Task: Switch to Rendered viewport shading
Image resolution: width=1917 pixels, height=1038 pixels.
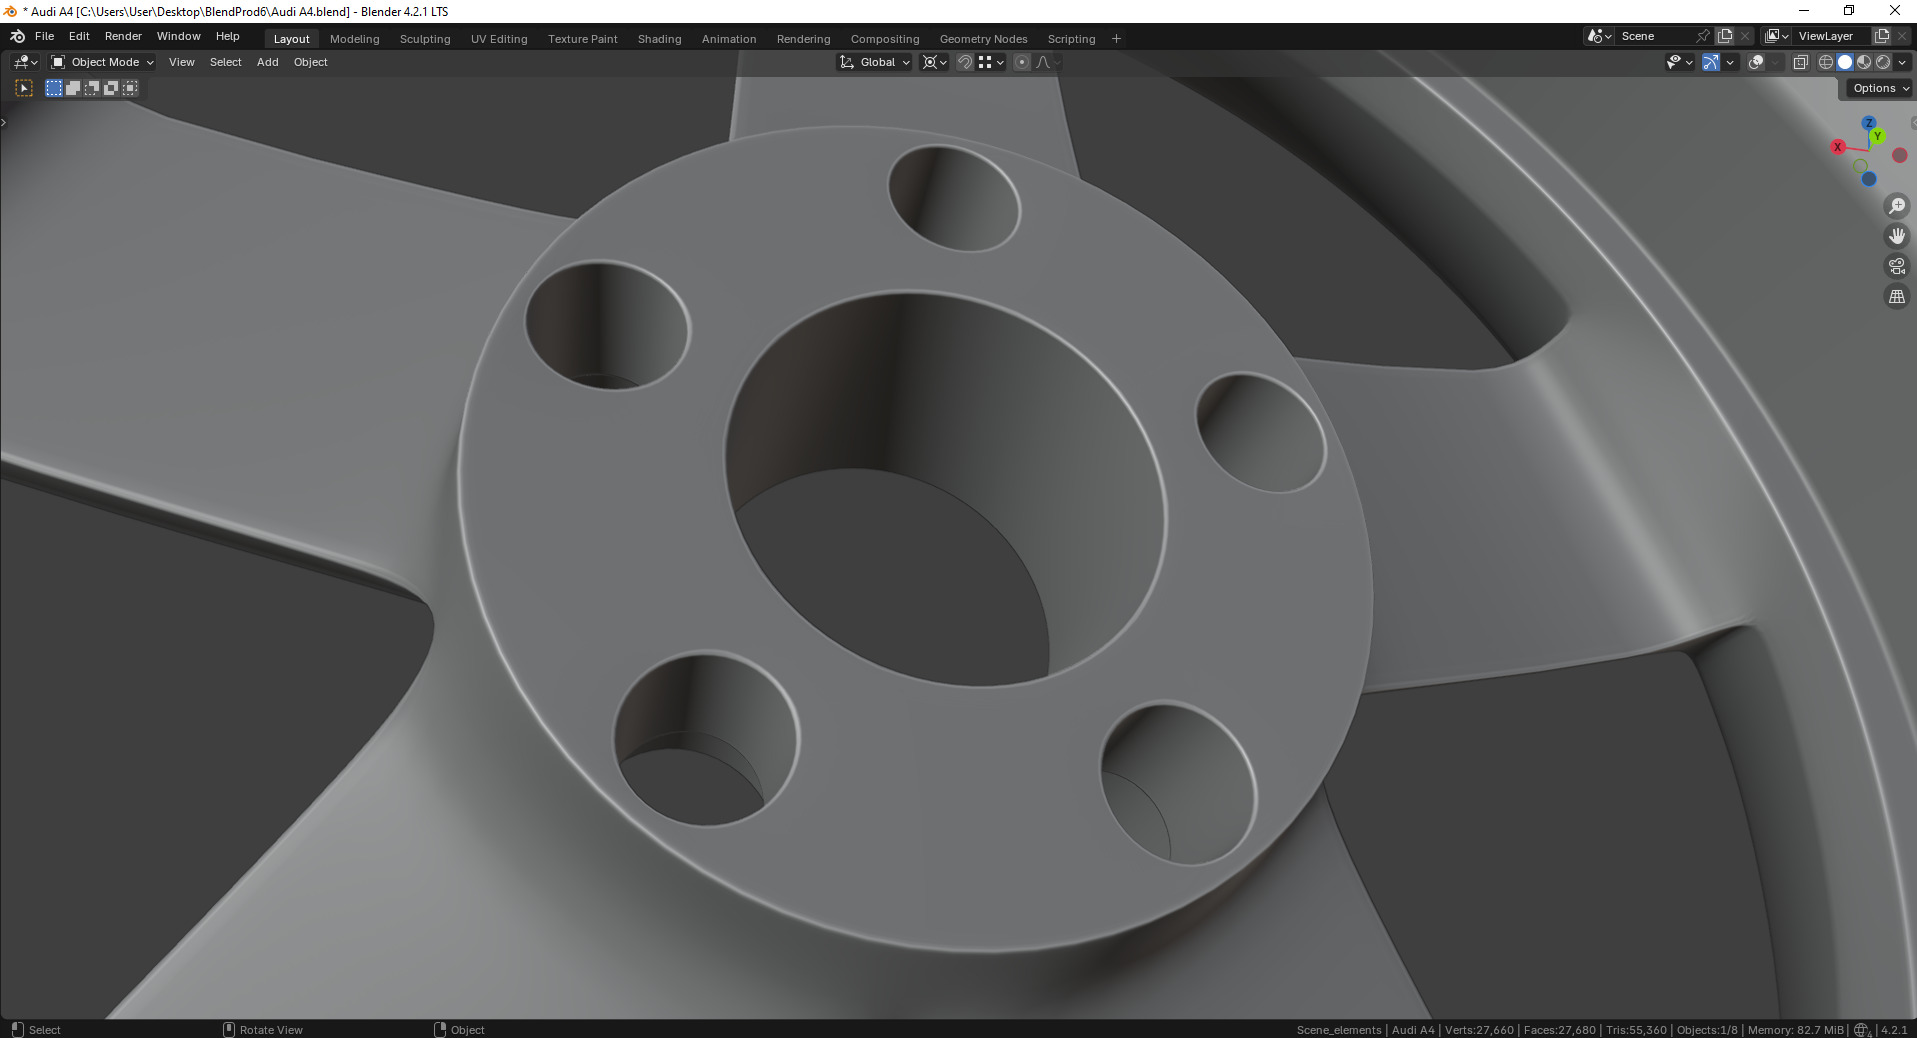Action: [x=1883, y=62]
